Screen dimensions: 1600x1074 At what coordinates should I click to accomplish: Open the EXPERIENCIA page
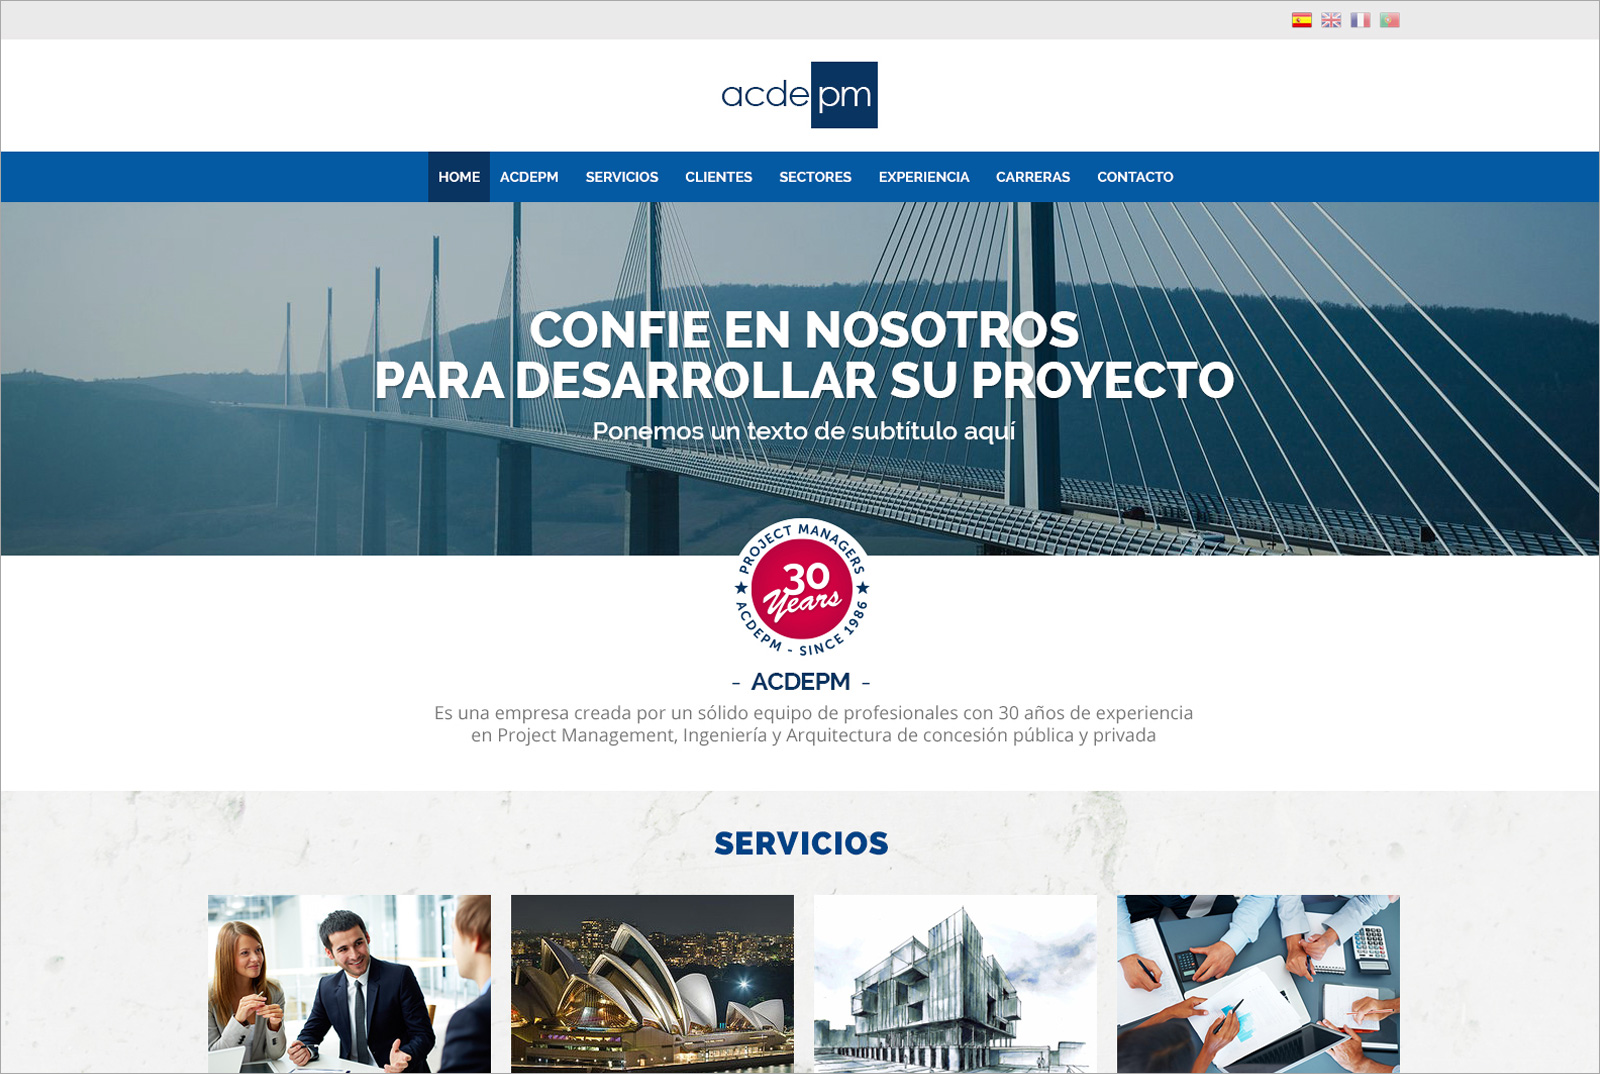point(923,177)
